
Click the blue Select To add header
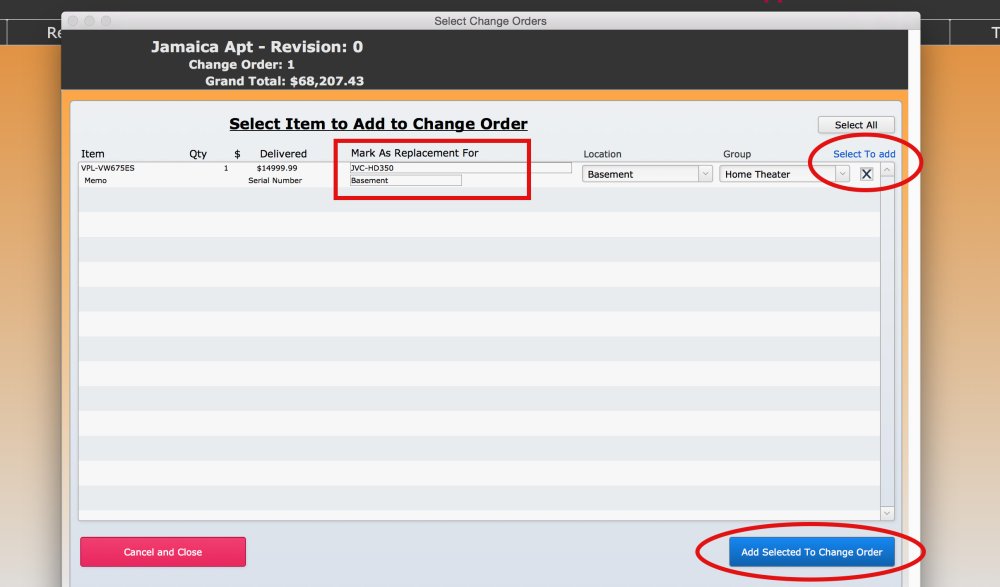(862, 153)
